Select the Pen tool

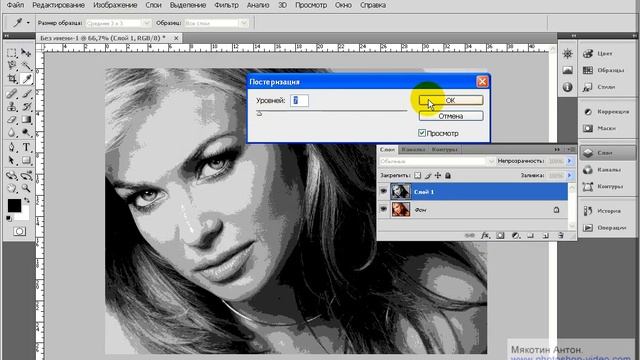(12, 147)
